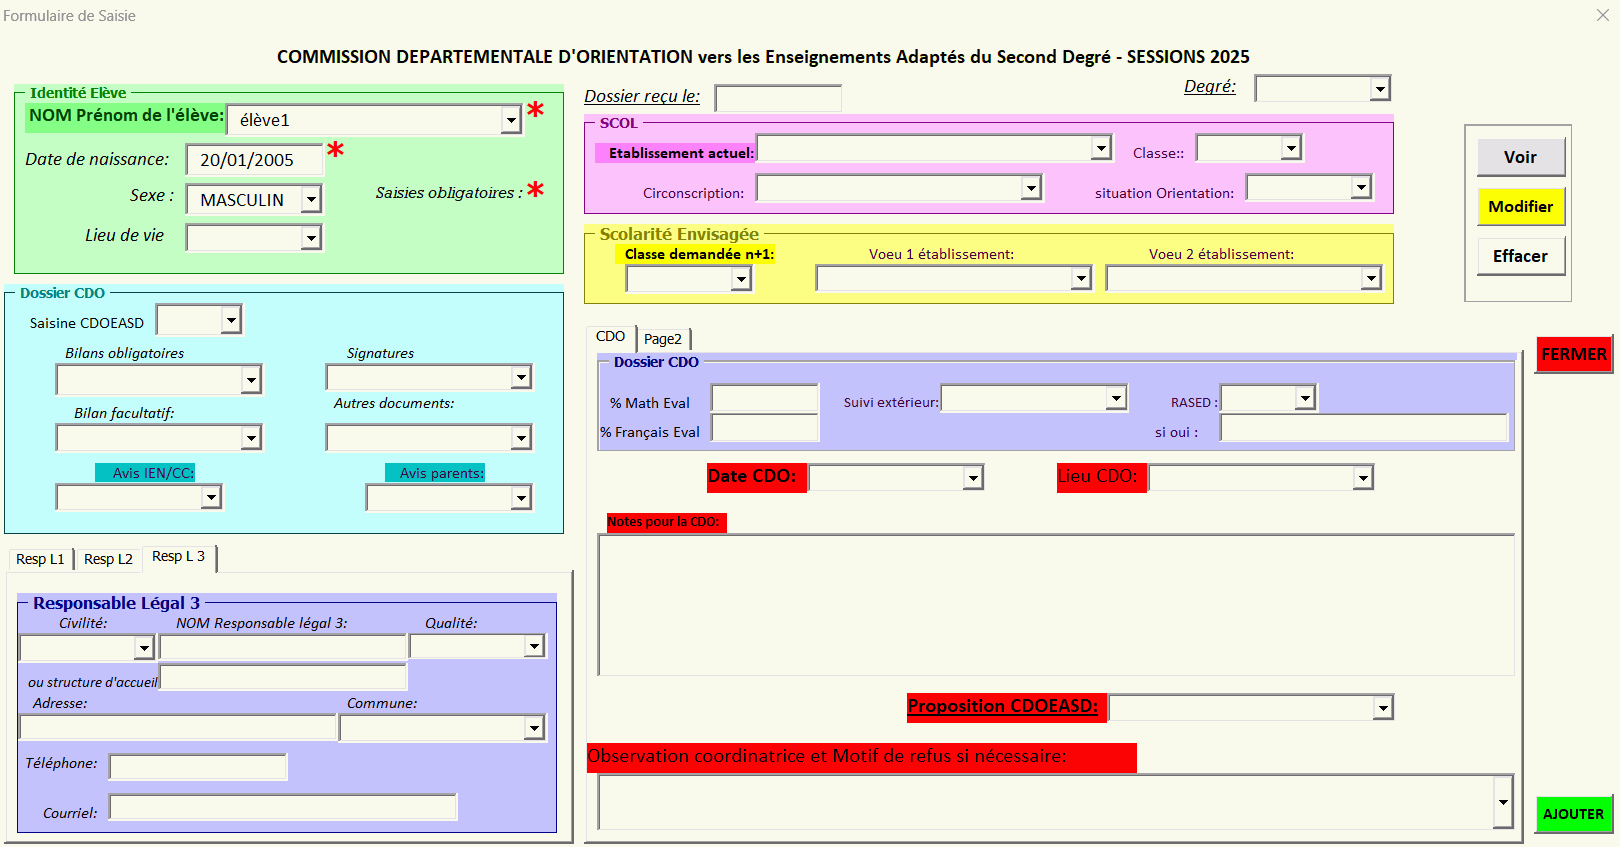
Task: Click the Effacer button
Action: coord(1520,256)
